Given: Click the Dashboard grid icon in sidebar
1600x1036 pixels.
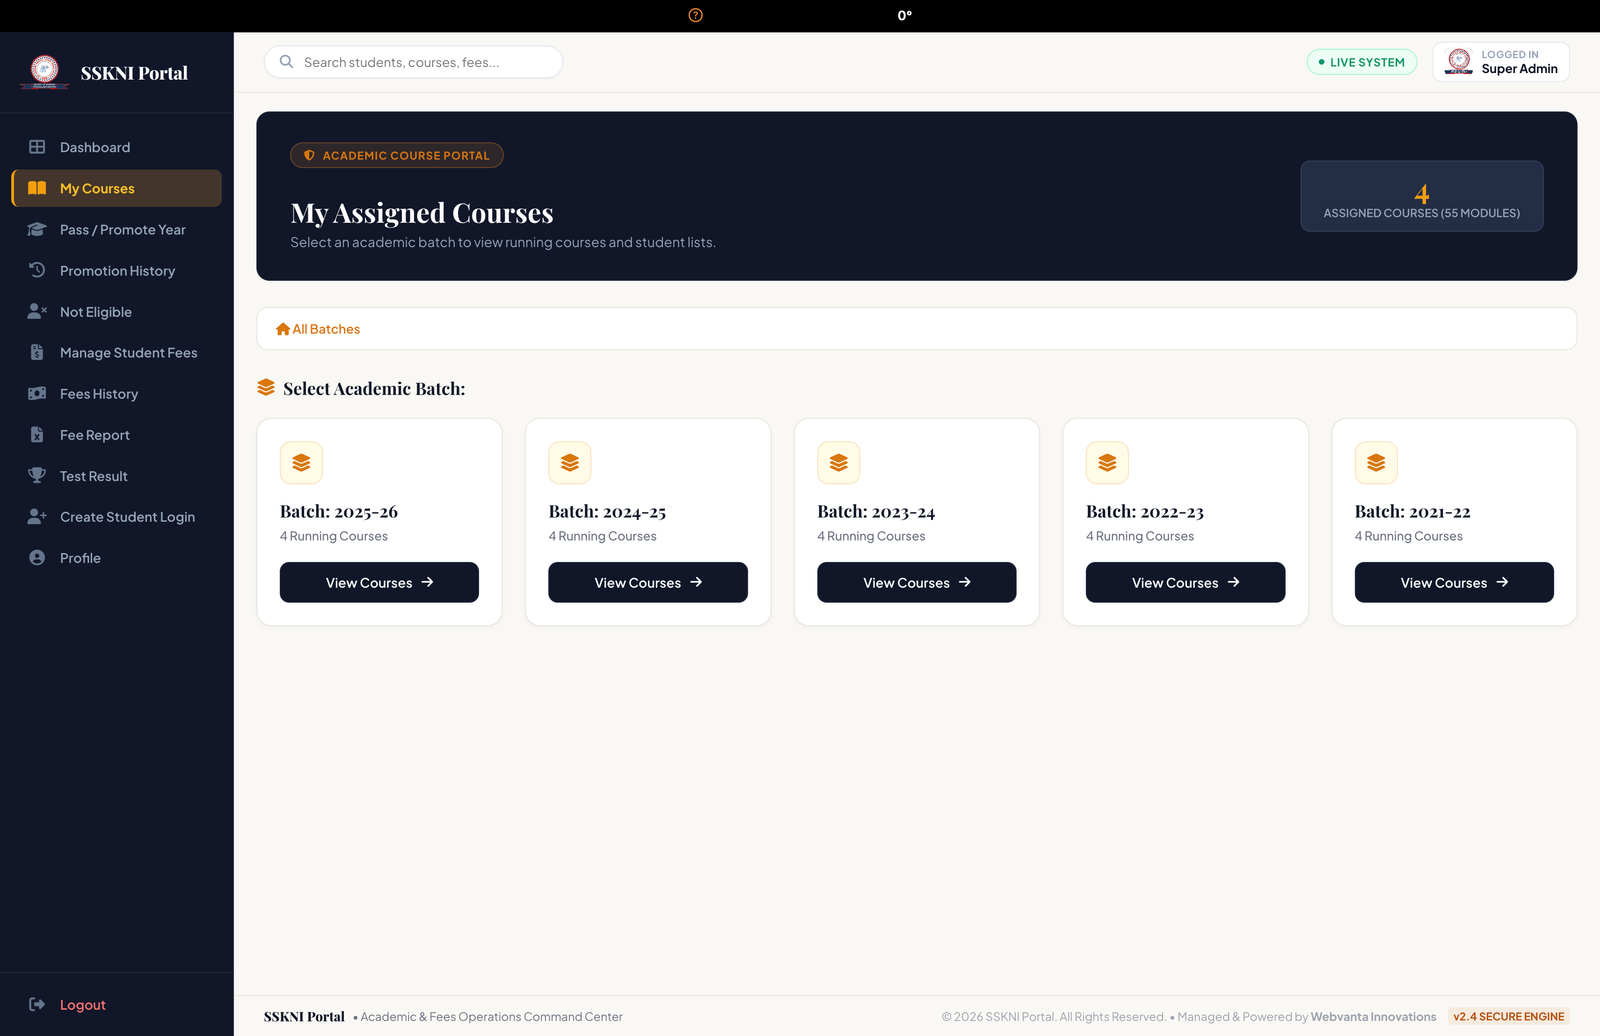Looking at the screenshot, I should pos(37,147).
